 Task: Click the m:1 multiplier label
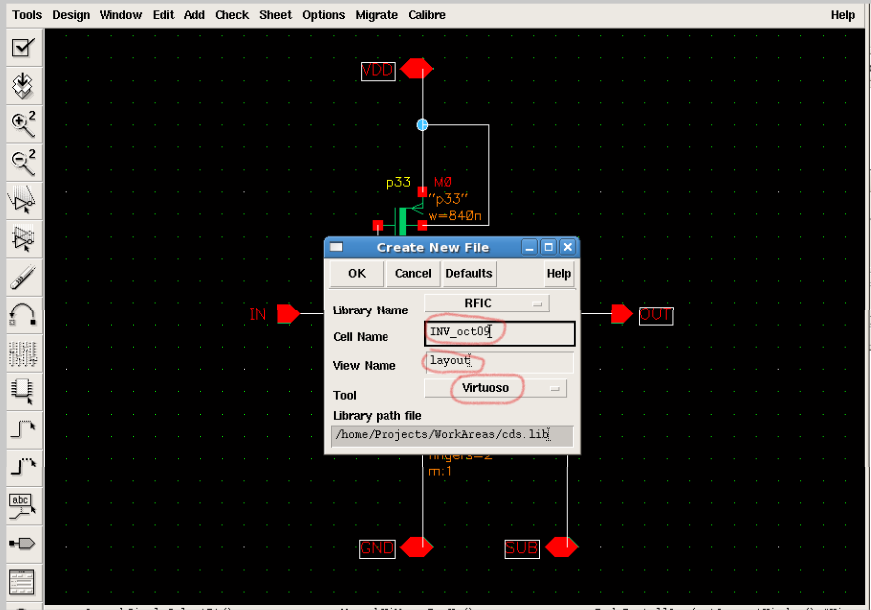click(439, 472)
